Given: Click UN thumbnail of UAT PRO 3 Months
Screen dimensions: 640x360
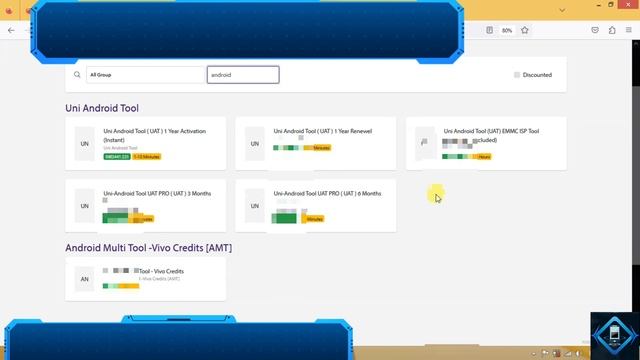Looking at the screenshot, I should pyautogui.click(x=84, y=206).
